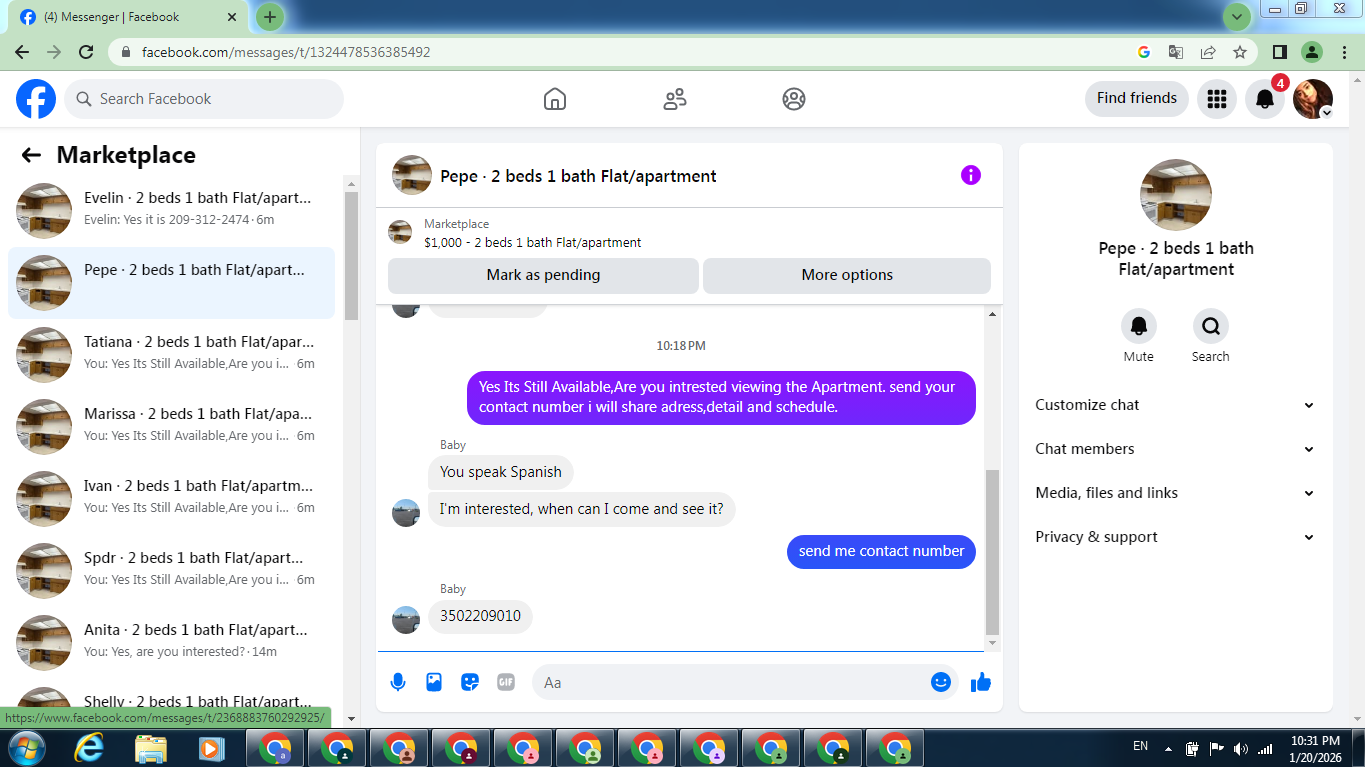
Task: Click the message 'I'm interested, when can I come'
Action: tap(582, 509)
